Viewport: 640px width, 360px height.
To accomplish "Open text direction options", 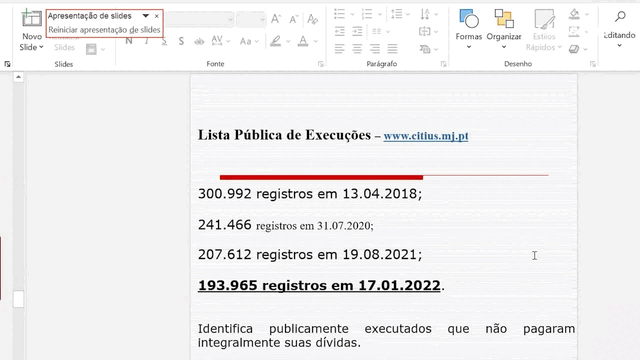I will [429, 14].
